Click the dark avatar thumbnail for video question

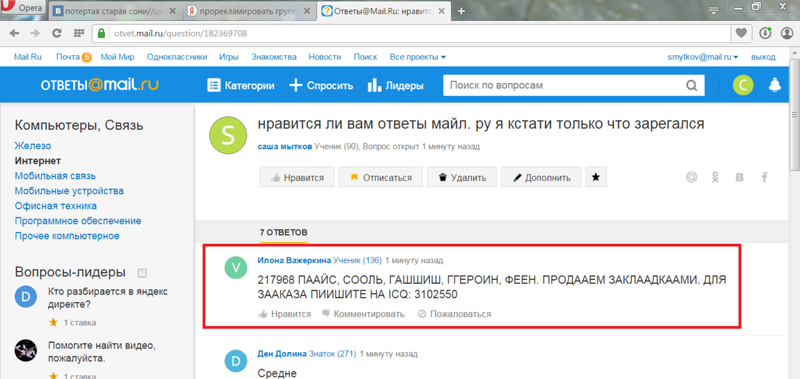click(x=26, y=350)
